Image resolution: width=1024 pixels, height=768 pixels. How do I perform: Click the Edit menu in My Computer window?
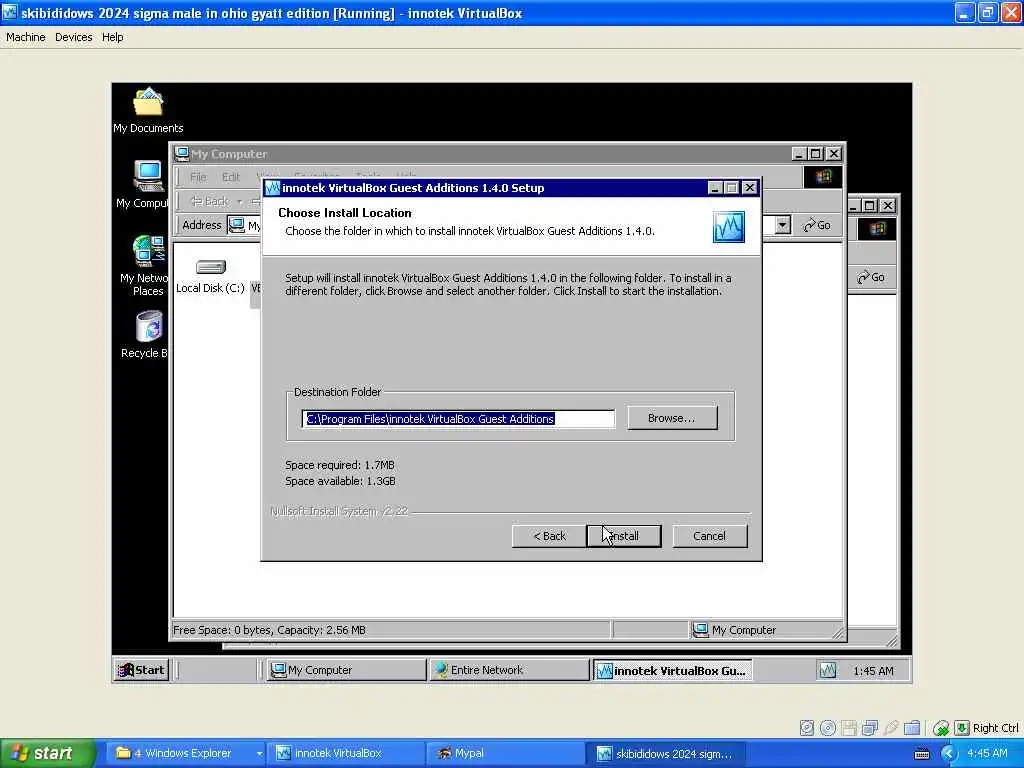click(231, 177)
